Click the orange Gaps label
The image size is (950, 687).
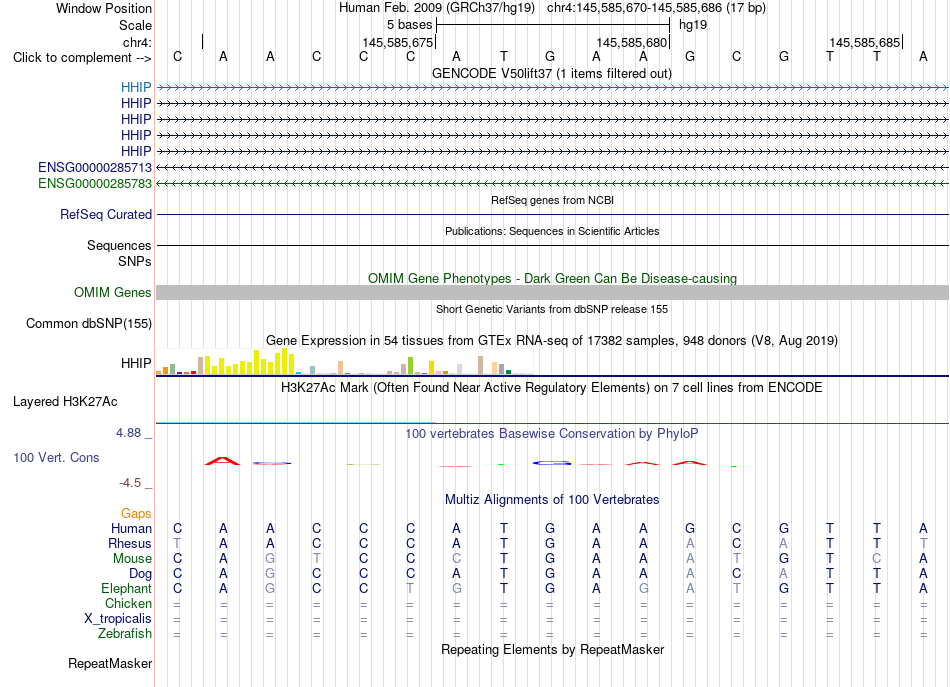pyautogui.click(x=136, y=514)
